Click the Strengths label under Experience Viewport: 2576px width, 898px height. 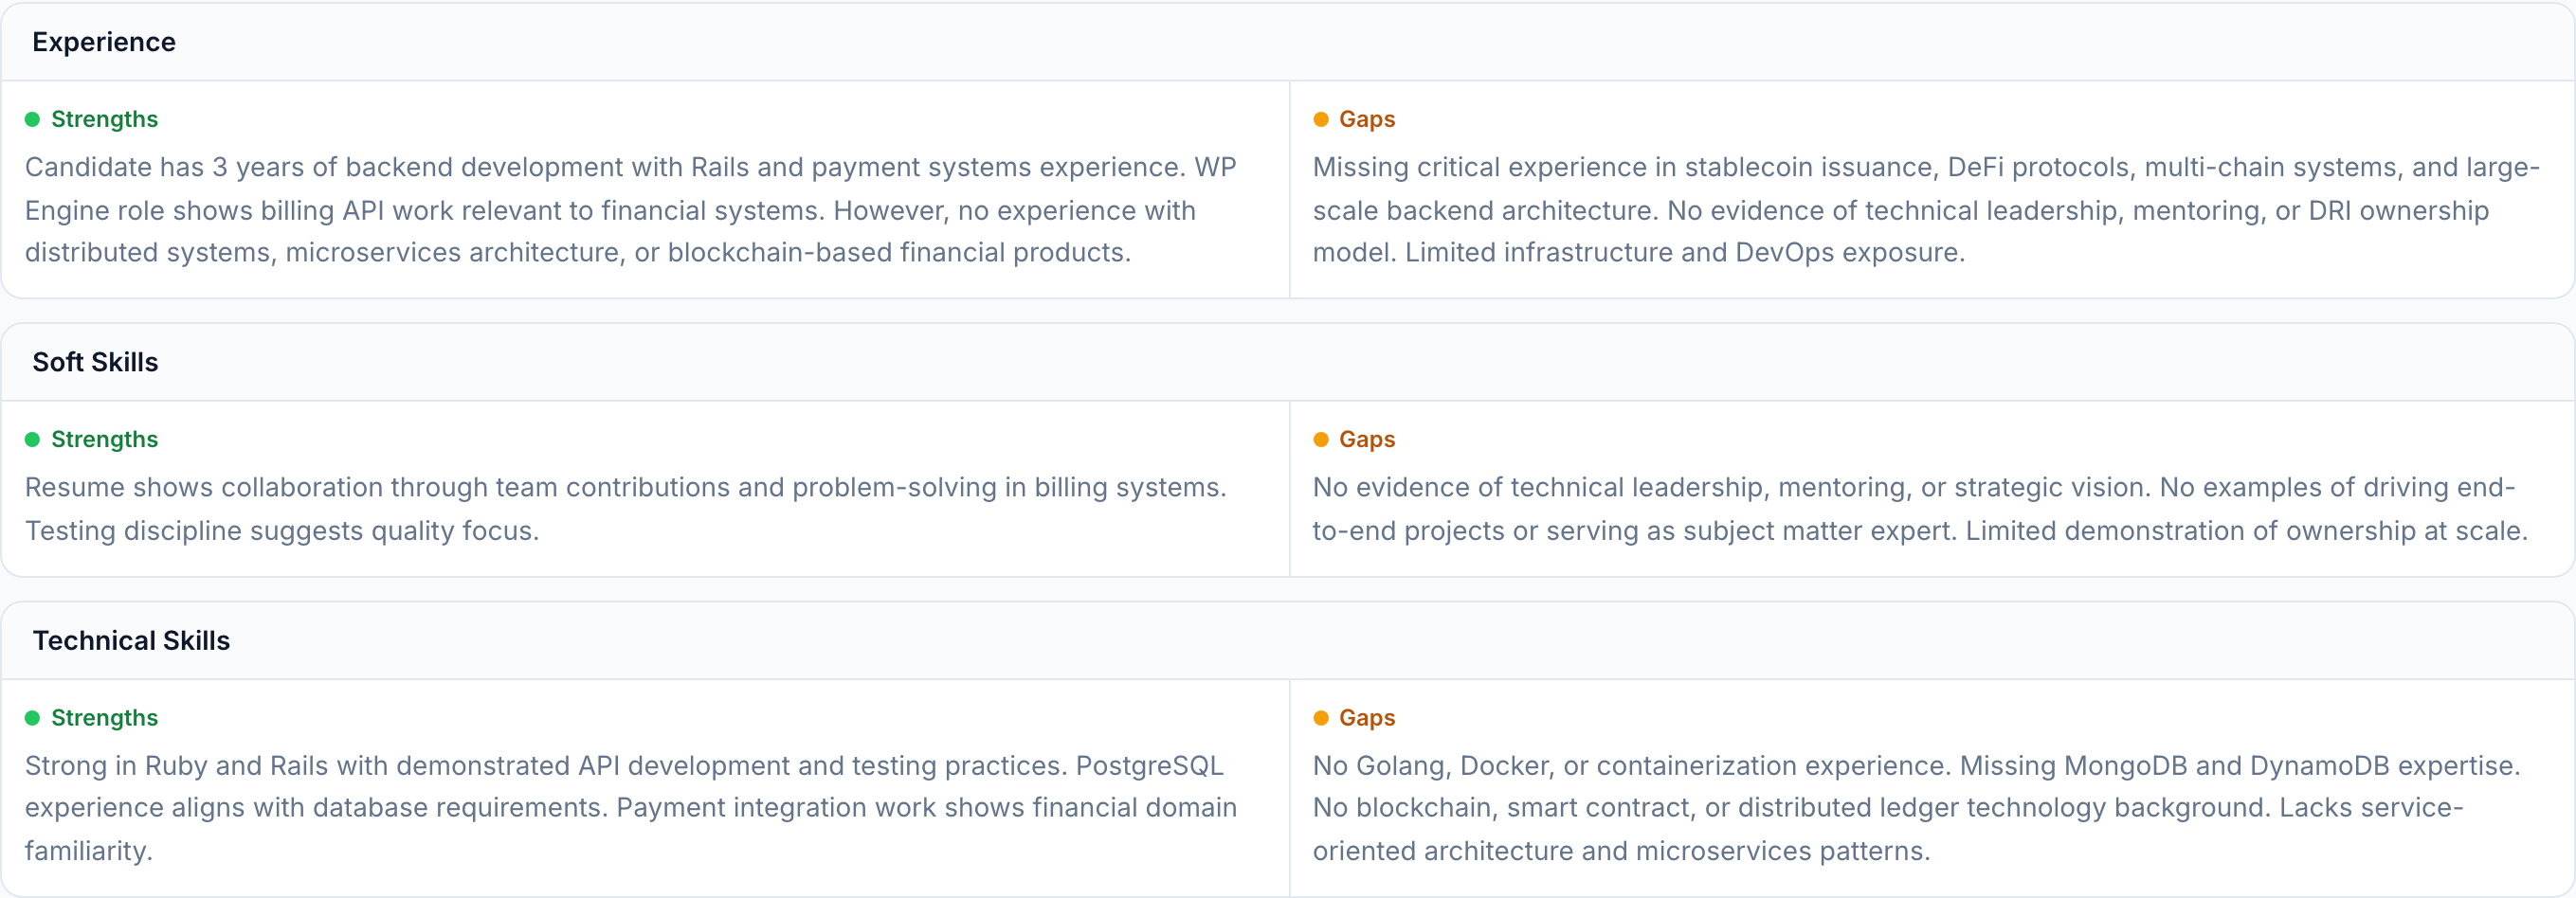[104, 120]
